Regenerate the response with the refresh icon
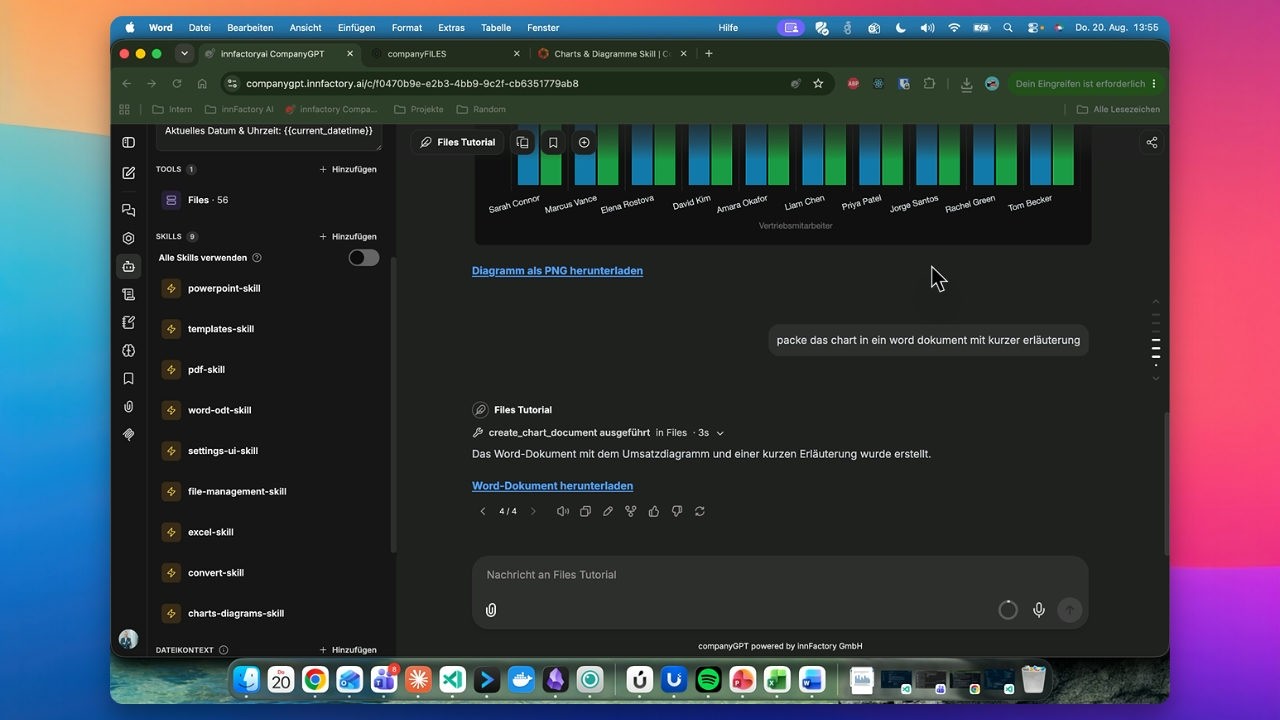1280x720 pixels. point(700,511)
